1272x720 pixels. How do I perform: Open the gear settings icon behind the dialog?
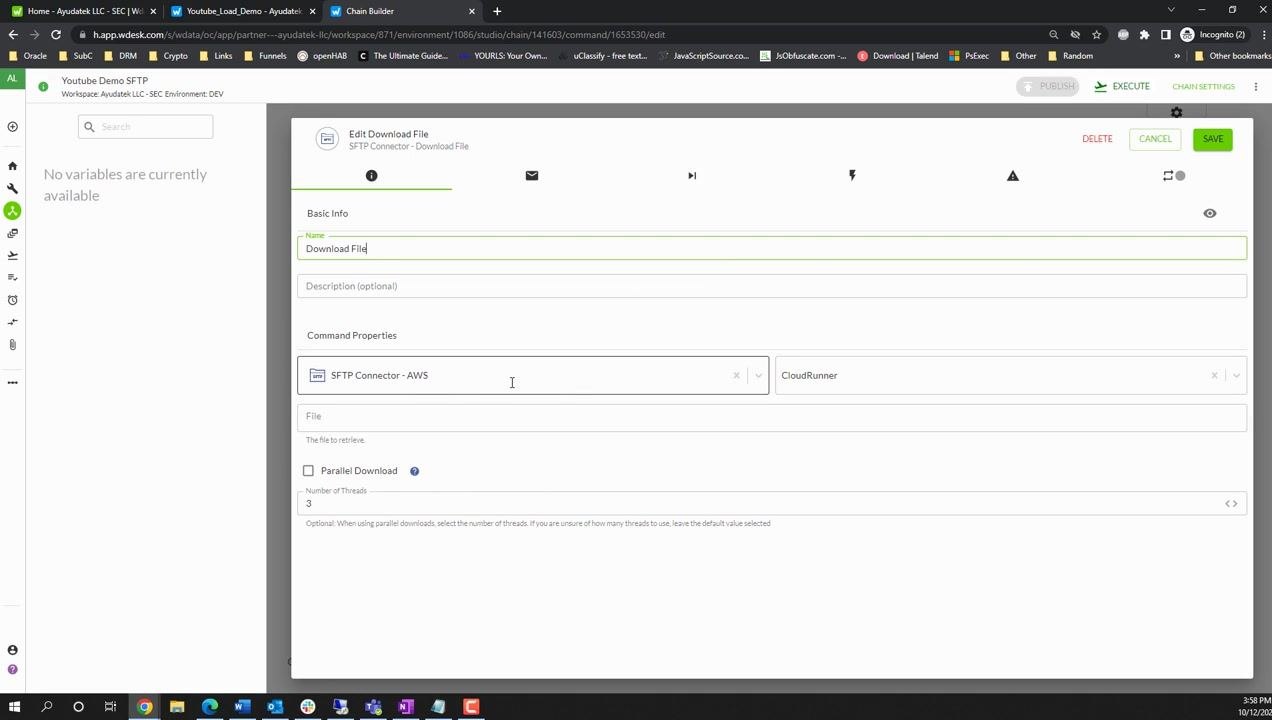tap(1176, 112)
